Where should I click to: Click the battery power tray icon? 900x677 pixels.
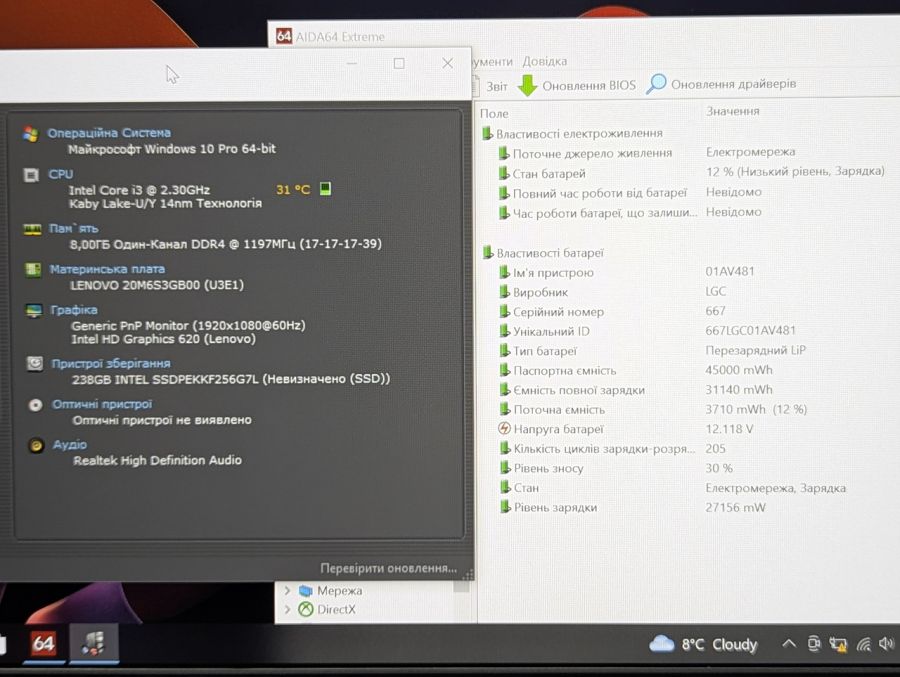[x=838, y=644]
